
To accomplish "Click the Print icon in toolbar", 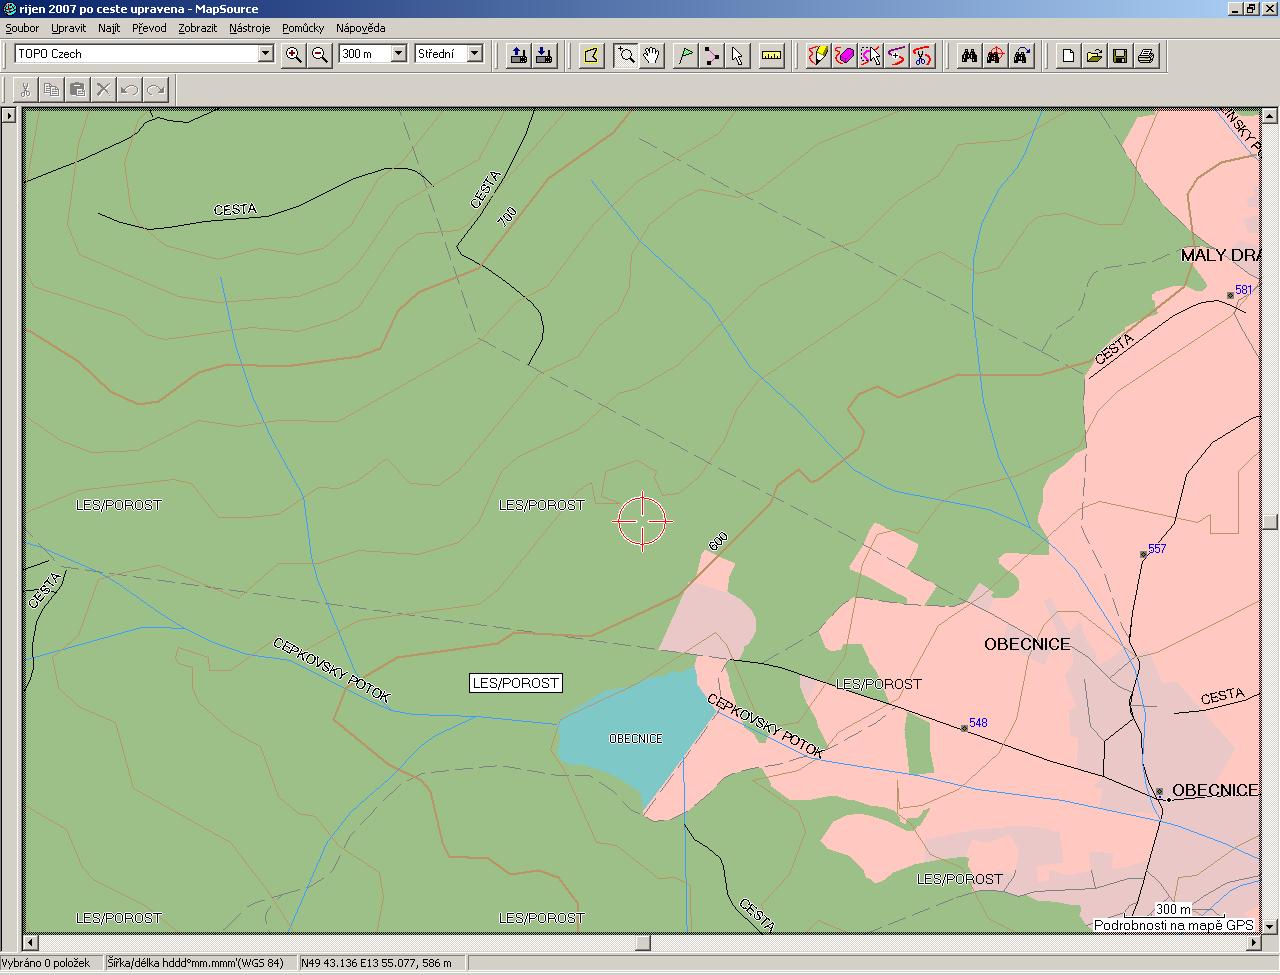I will coord(1146,55).
